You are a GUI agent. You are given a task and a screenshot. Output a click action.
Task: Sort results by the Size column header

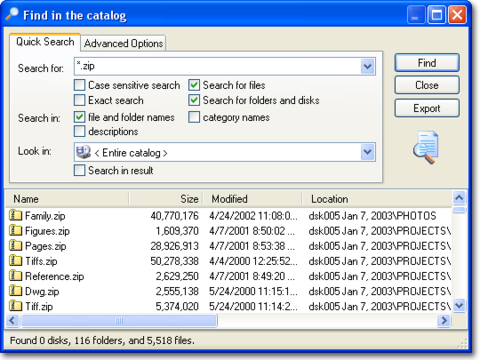click(x=166, y=199)
